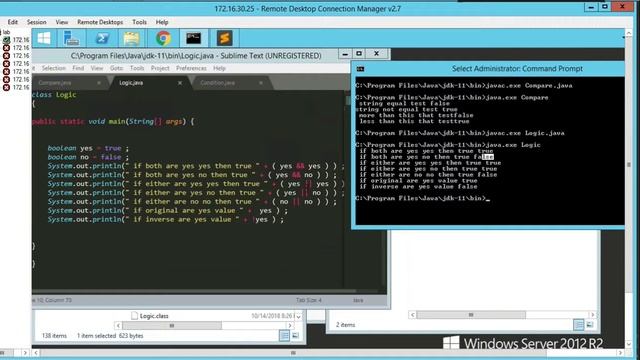Screen dimensions: 640x360
Task: Click the Logic.class file icon
Action: pyautogui.click(x=135, y=316)
